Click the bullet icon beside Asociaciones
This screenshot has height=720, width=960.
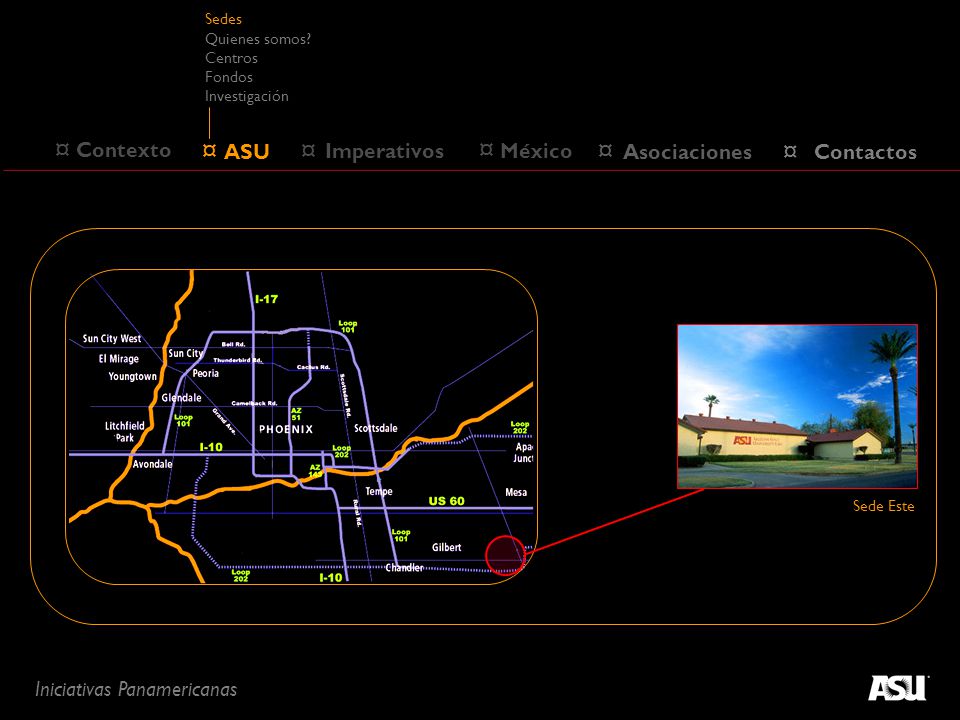coord(605,150)
